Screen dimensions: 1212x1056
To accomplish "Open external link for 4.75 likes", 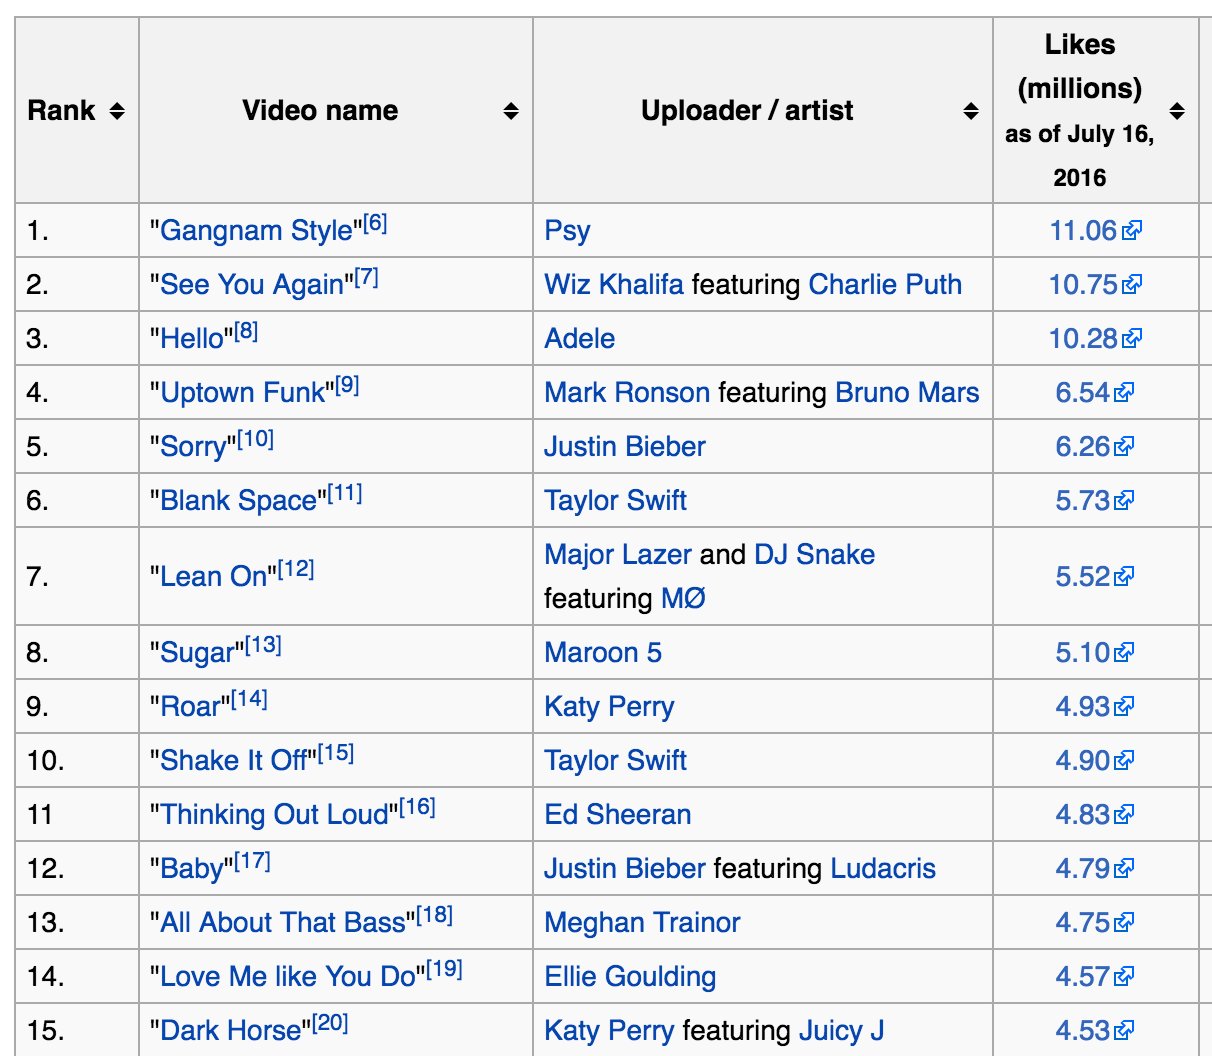I will point(1095,923).
